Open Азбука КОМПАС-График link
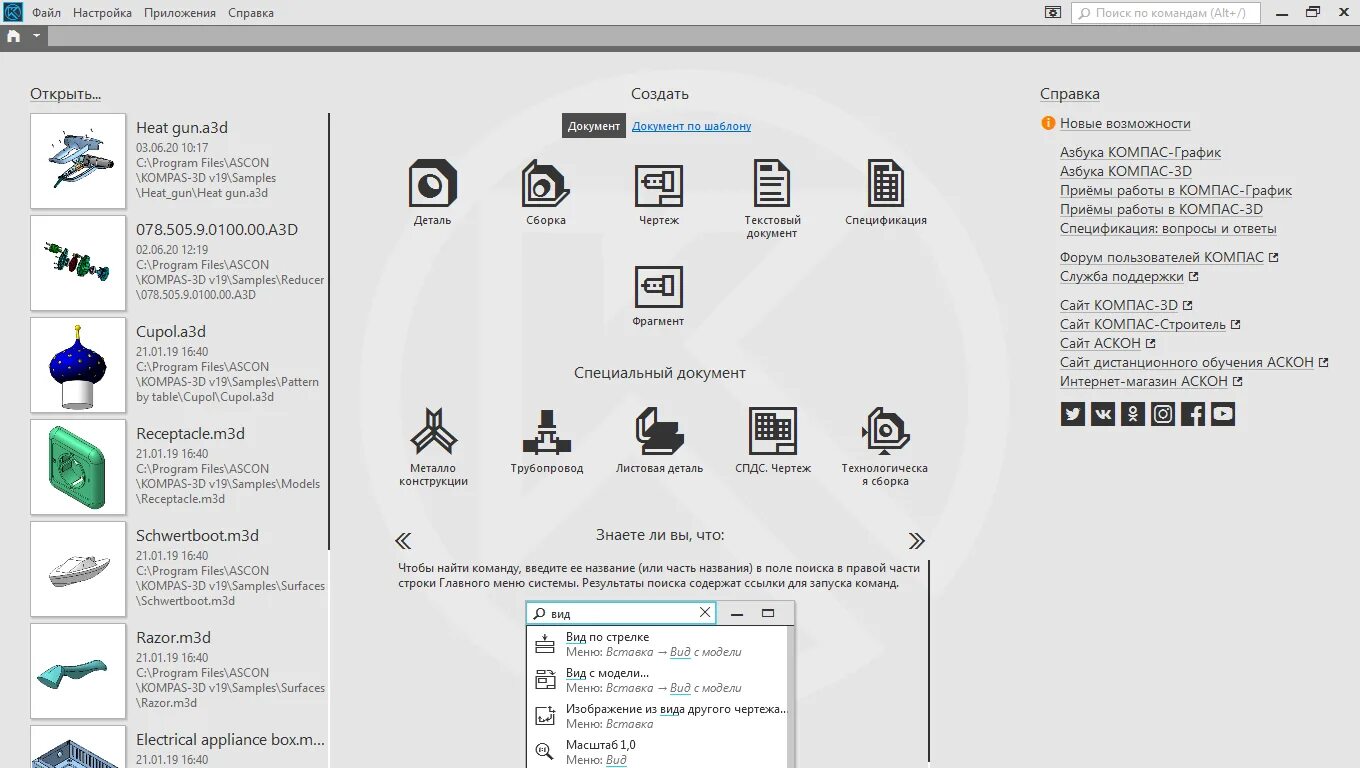1360x768 pixels. pyautogui.click(x=1140, y=152)
